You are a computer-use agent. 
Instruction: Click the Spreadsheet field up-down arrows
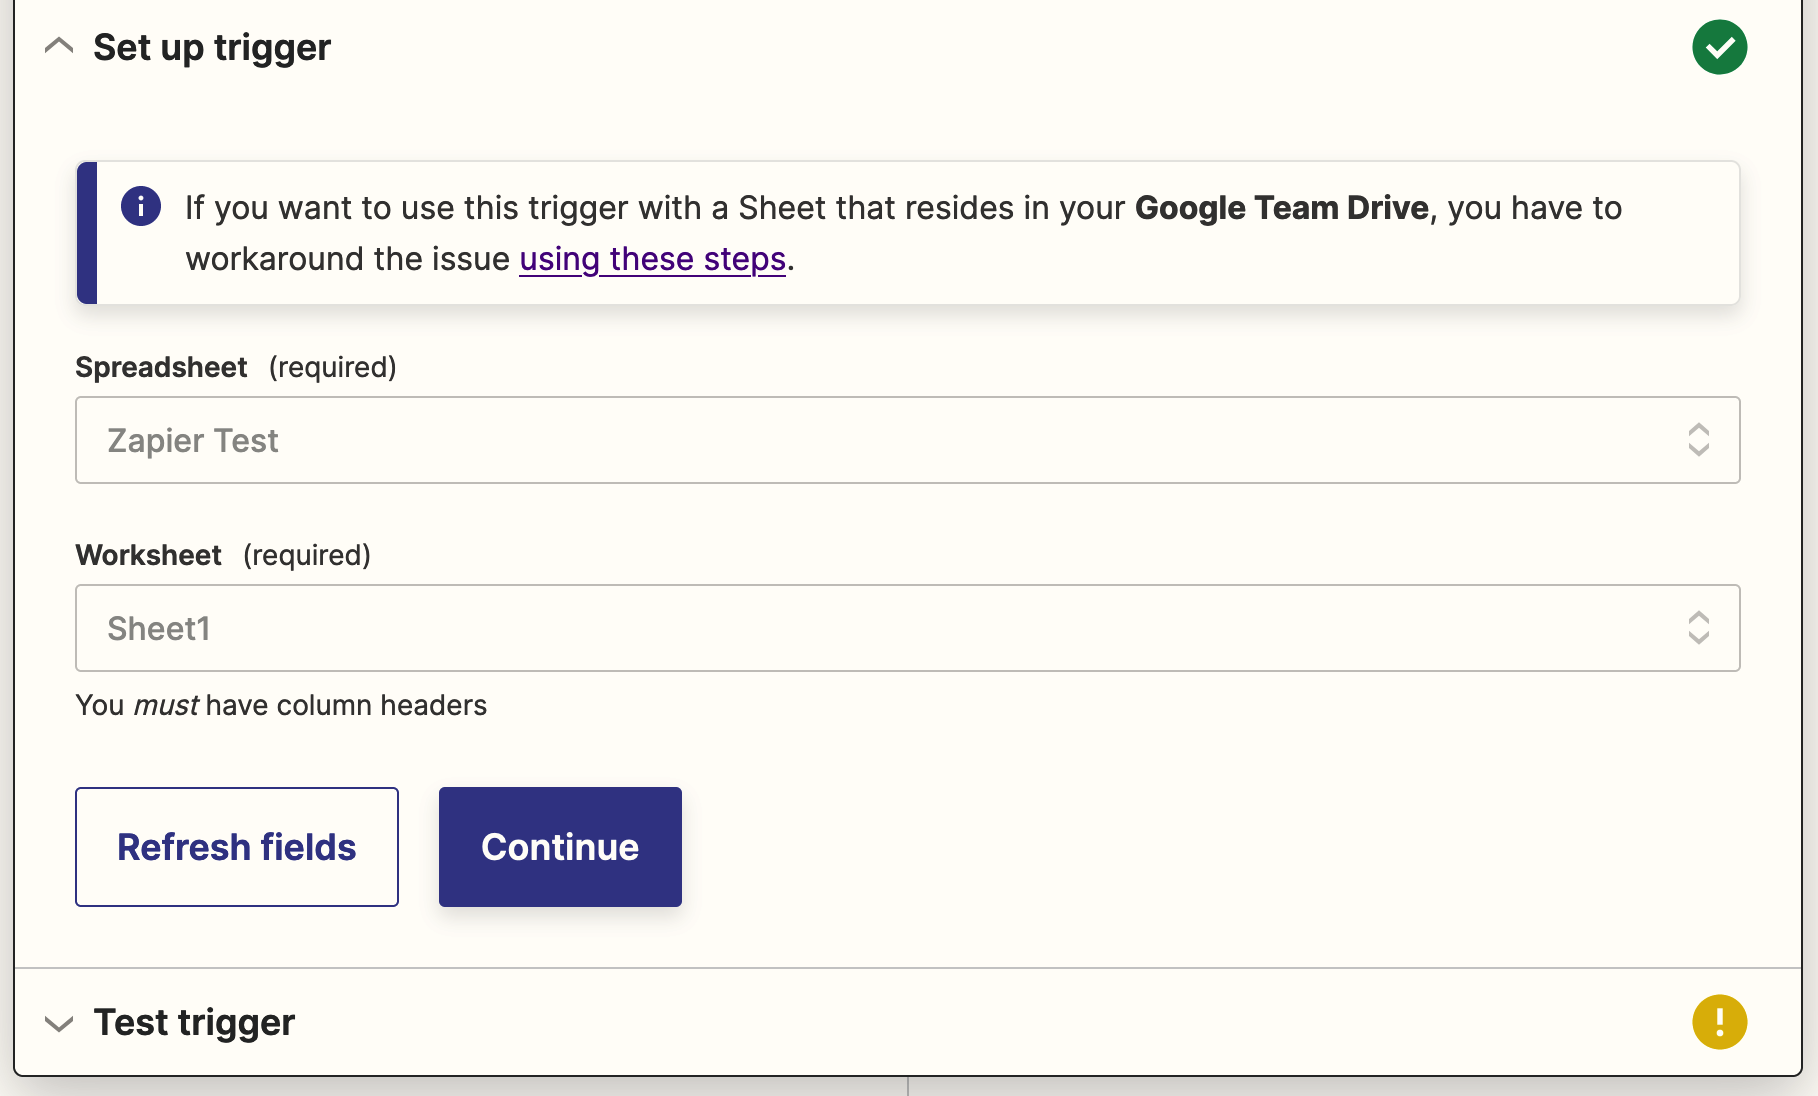pyautogui.click(x=1698, y=440)
